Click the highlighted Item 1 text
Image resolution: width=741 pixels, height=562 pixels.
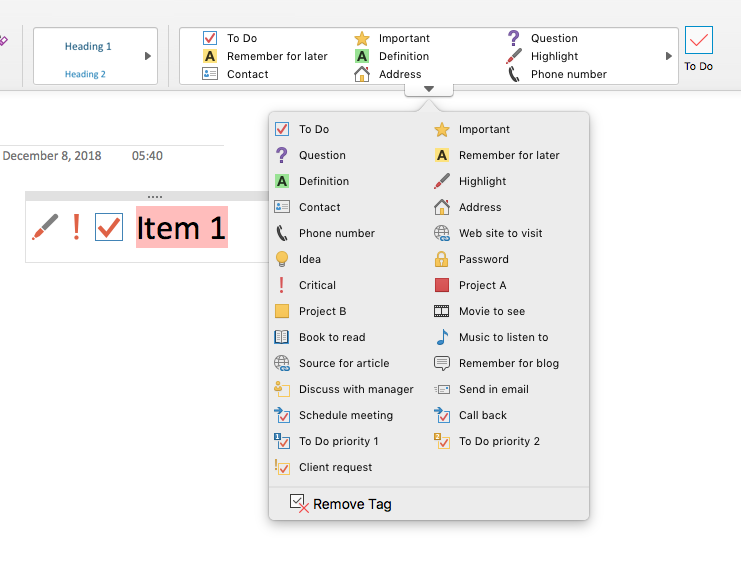[181, 227]
